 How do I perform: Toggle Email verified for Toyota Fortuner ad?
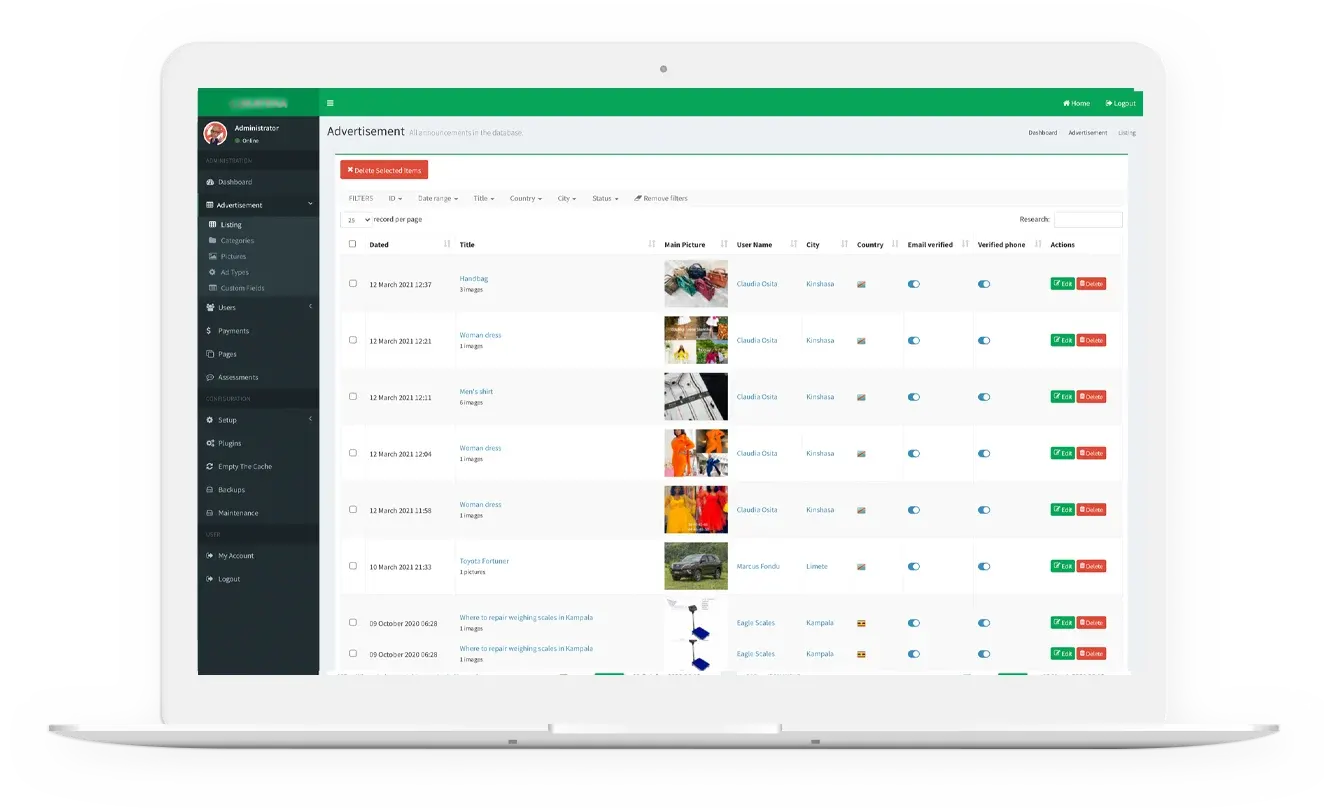[914, 566]
